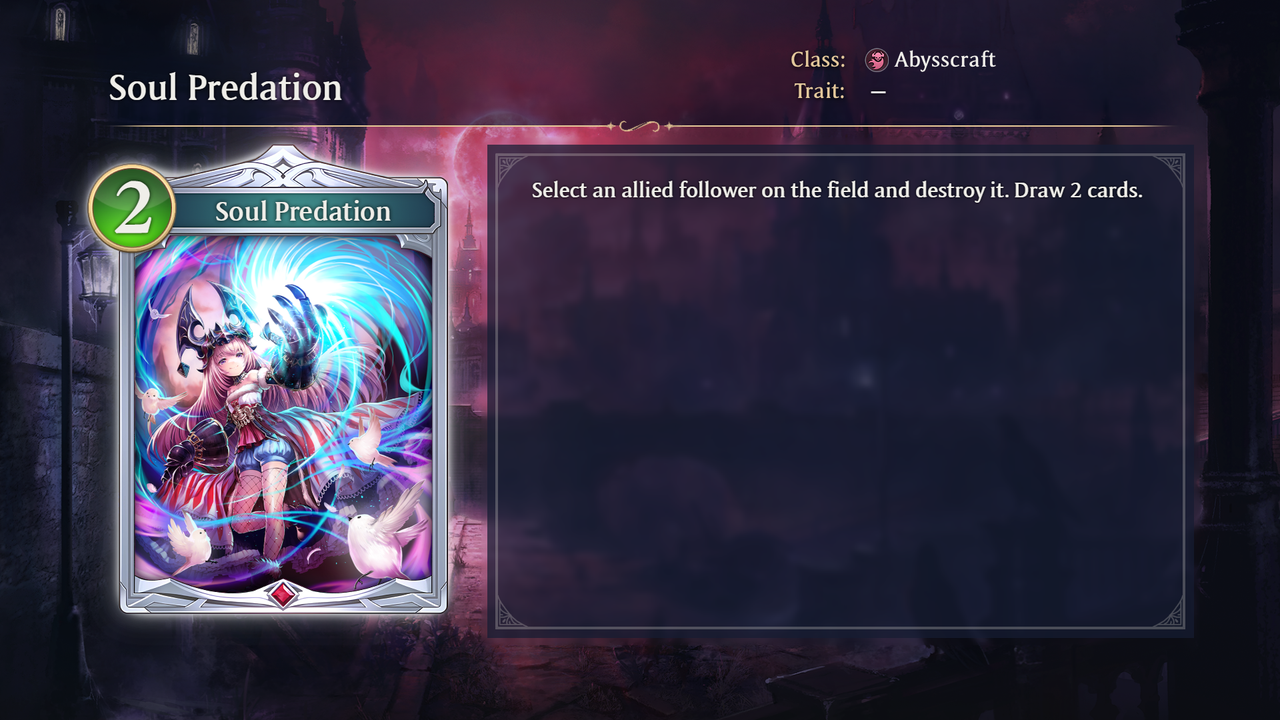
Task: Click the Trait label
Action: click(x=819, y=91)
